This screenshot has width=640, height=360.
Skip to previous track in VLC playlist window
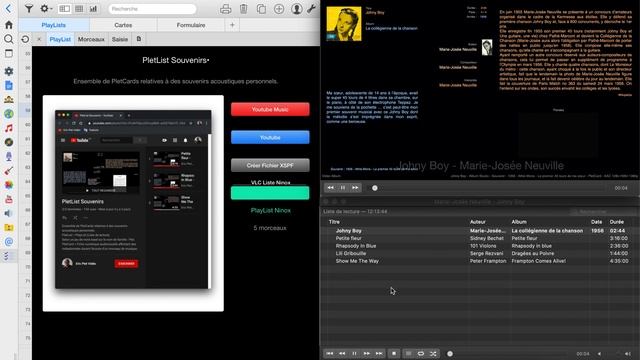click(330, 353)
